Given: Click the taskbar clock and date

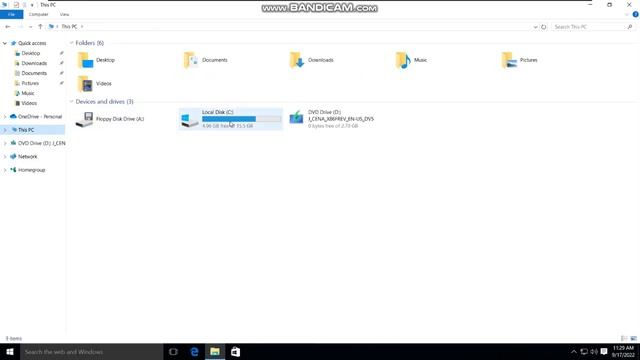Looking at the screenshot, I should 623,351.
